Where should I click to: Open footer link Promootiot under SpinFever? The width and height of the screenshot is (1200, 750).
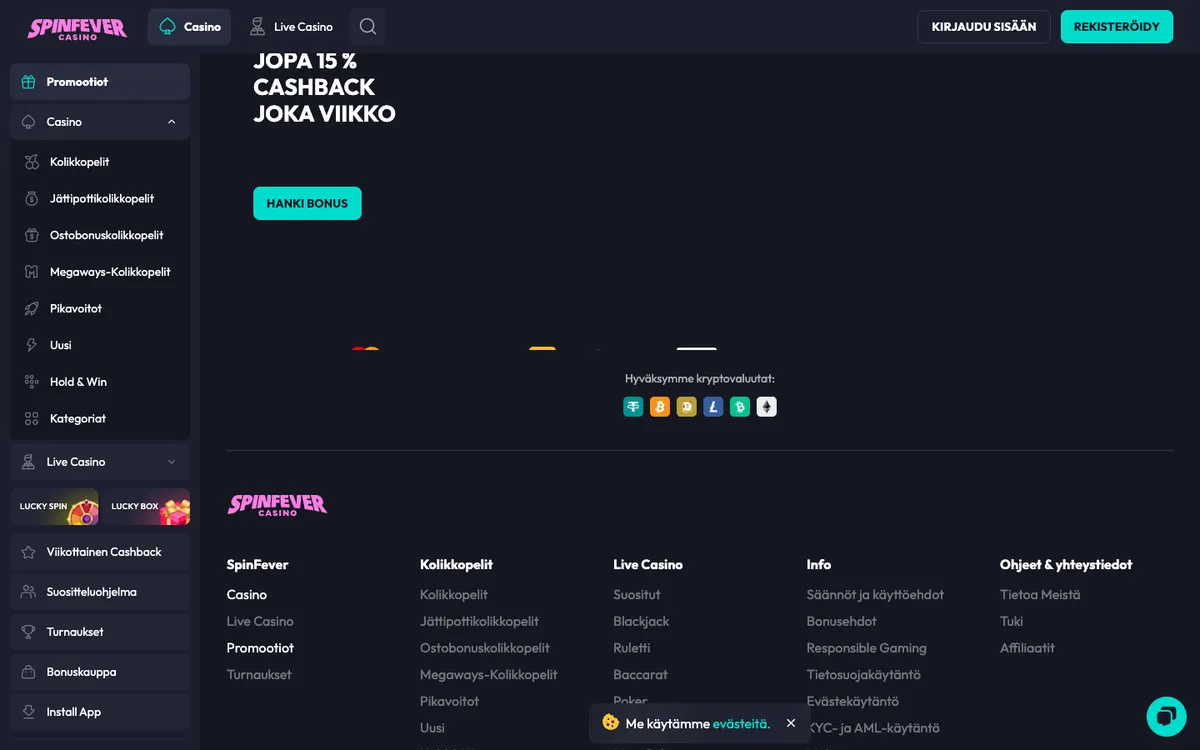coord(260,648)
